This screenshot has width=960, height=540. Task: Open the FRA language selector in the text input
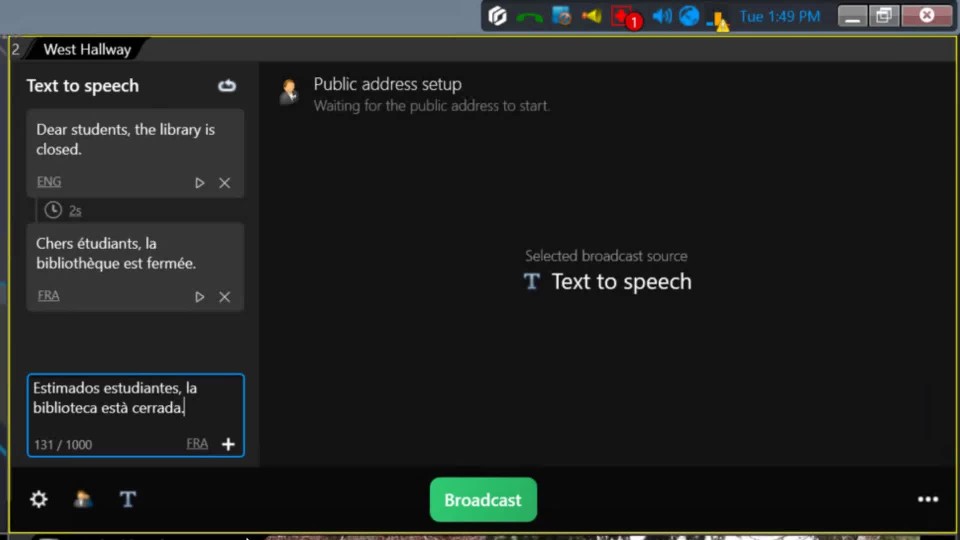pyautogui.click(x=197, y=444)
